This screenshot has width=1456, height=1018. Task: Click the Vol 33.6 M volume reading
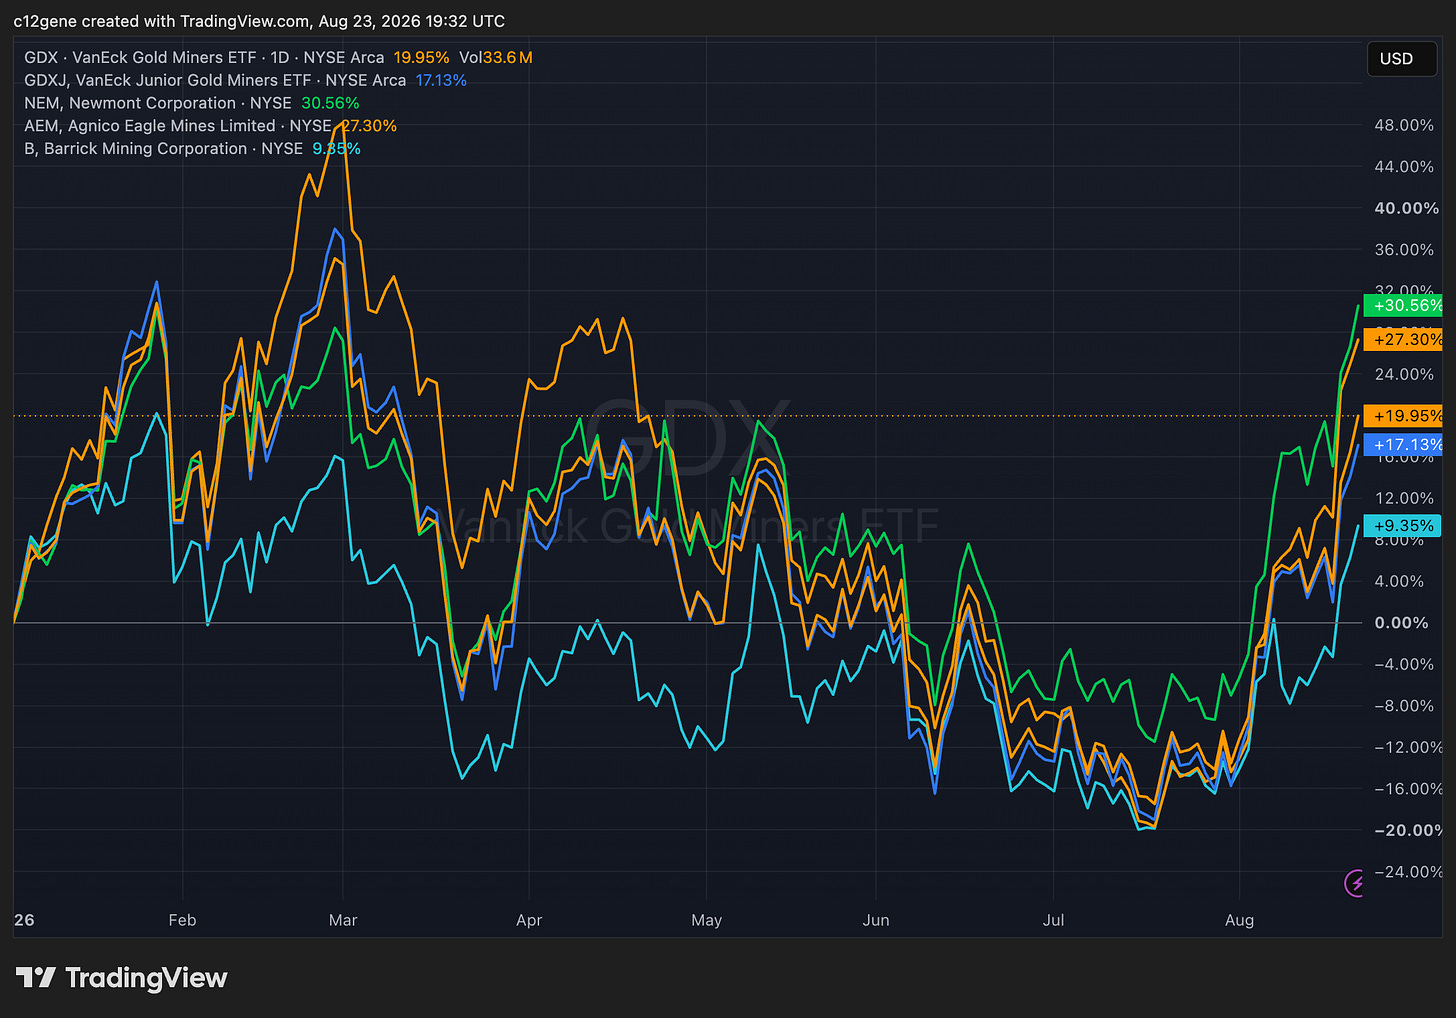click(495, 58)
